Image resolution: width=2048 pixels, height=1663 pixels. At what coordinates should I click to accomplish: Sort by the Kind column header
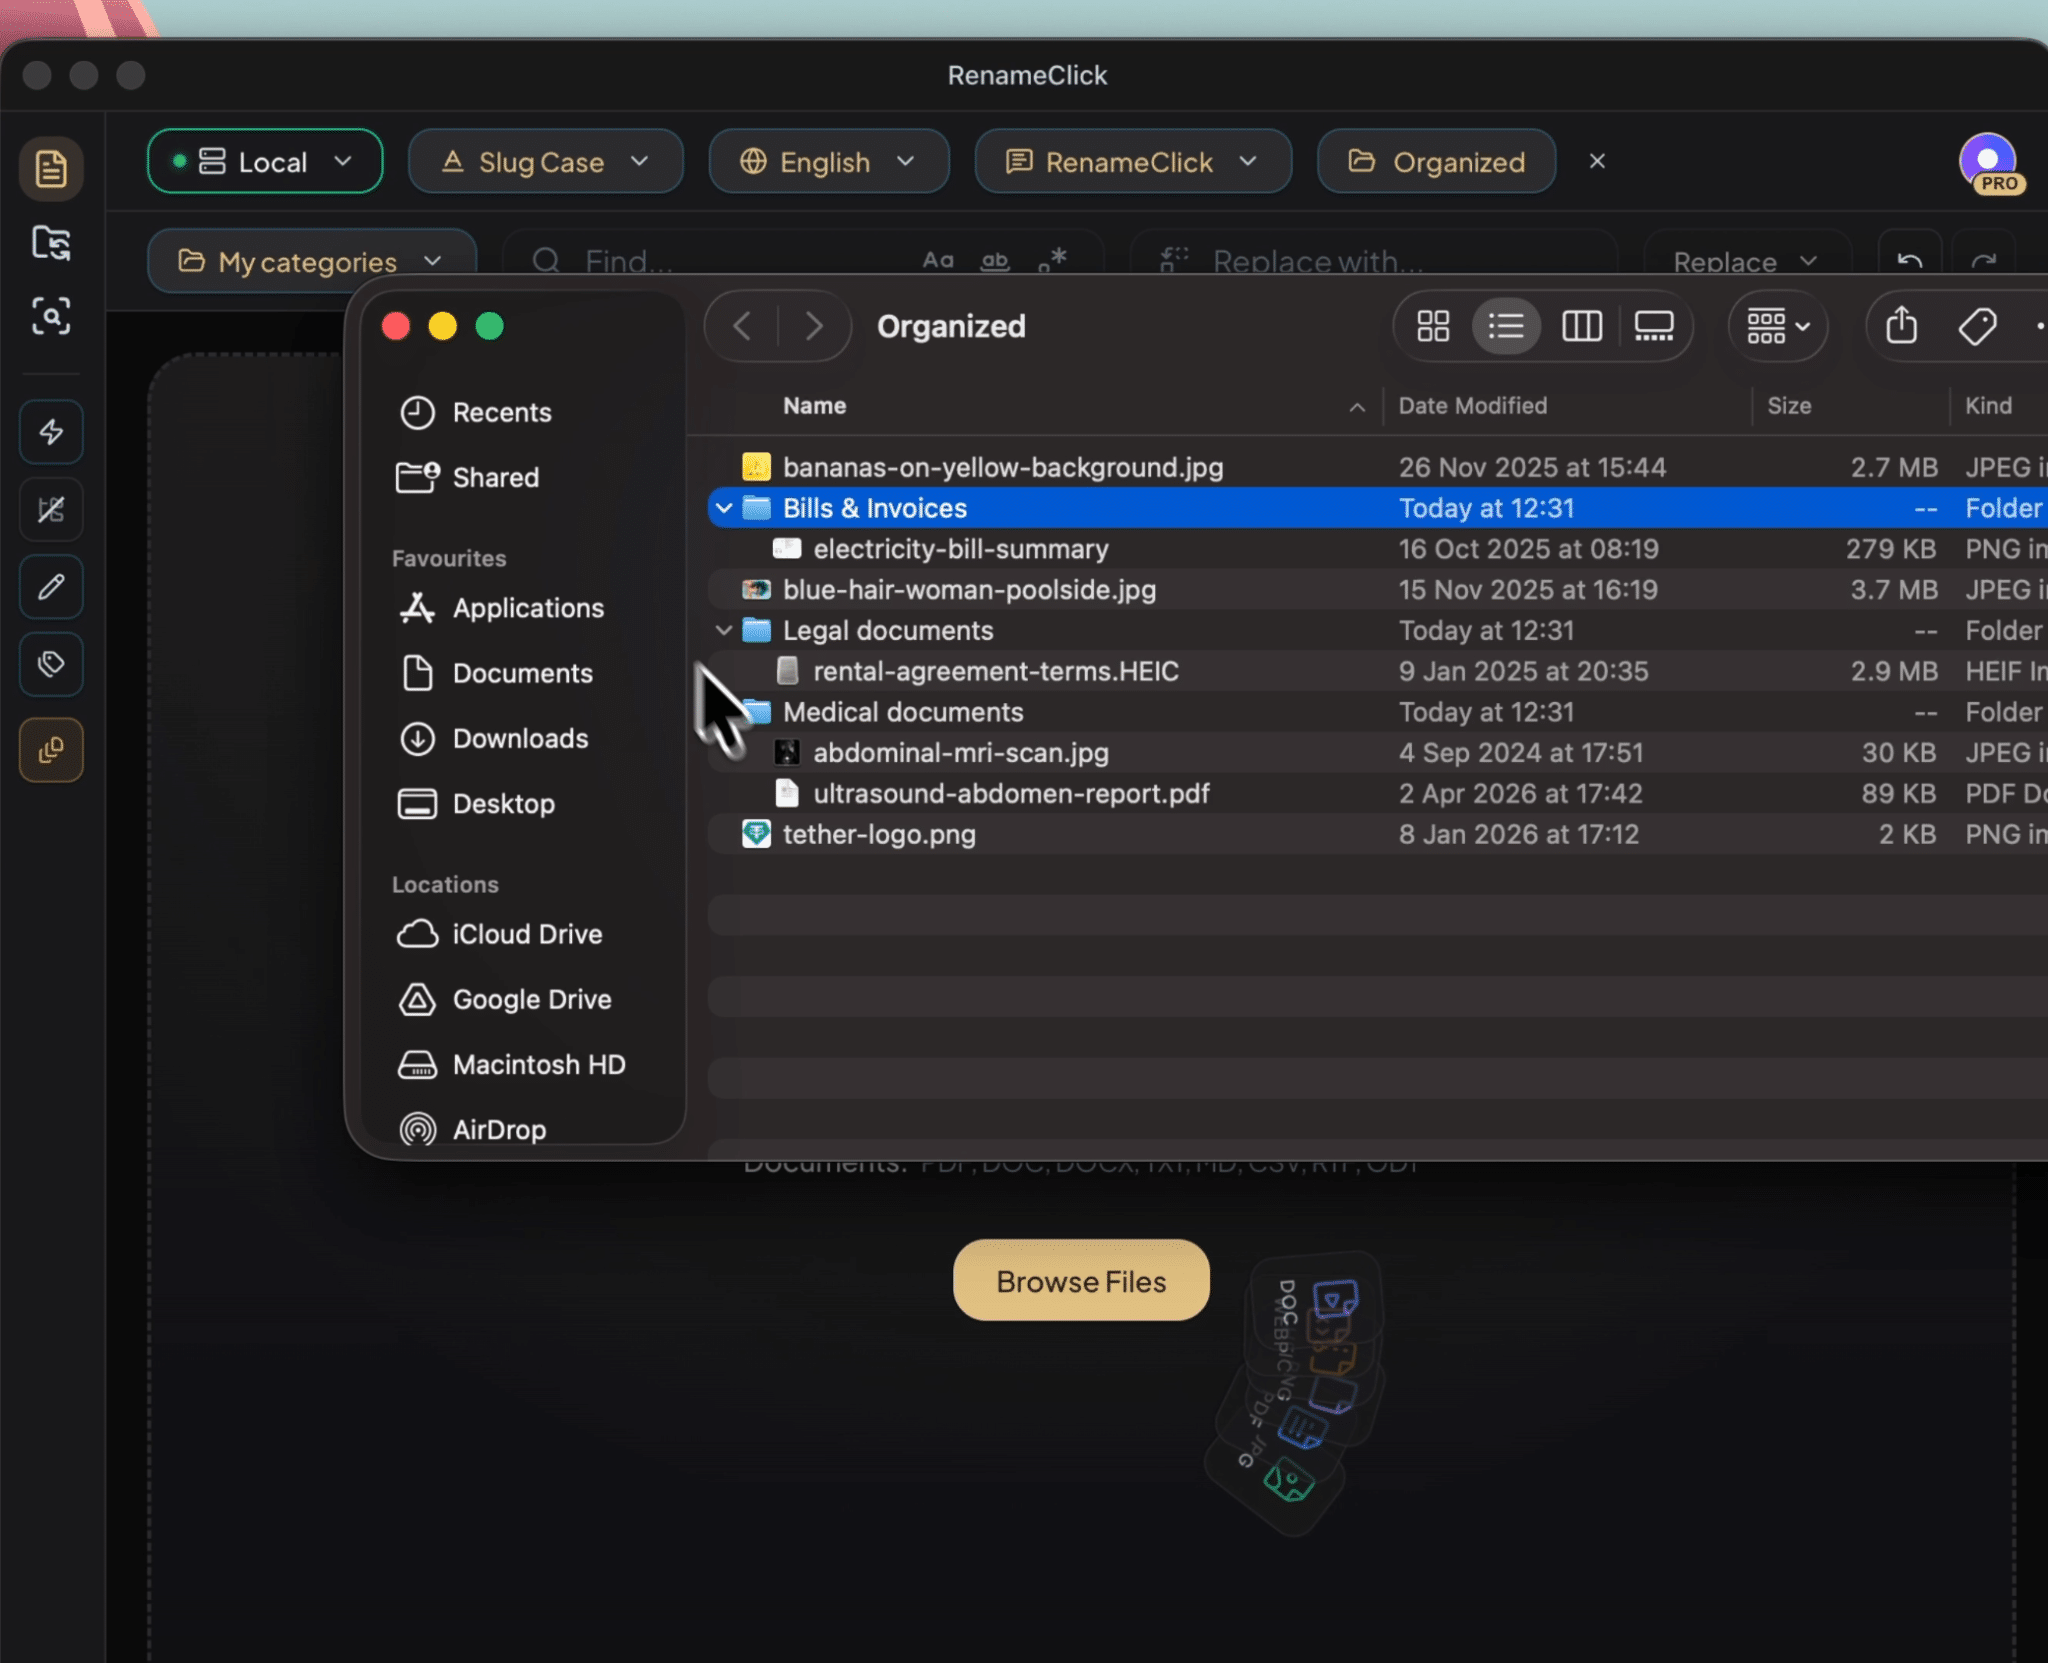coord(1998,406)
